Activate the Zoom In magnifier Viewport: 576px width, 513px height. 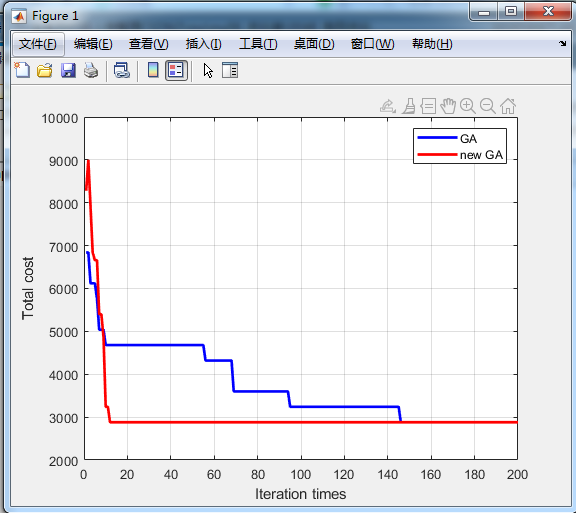coord(468,106)
